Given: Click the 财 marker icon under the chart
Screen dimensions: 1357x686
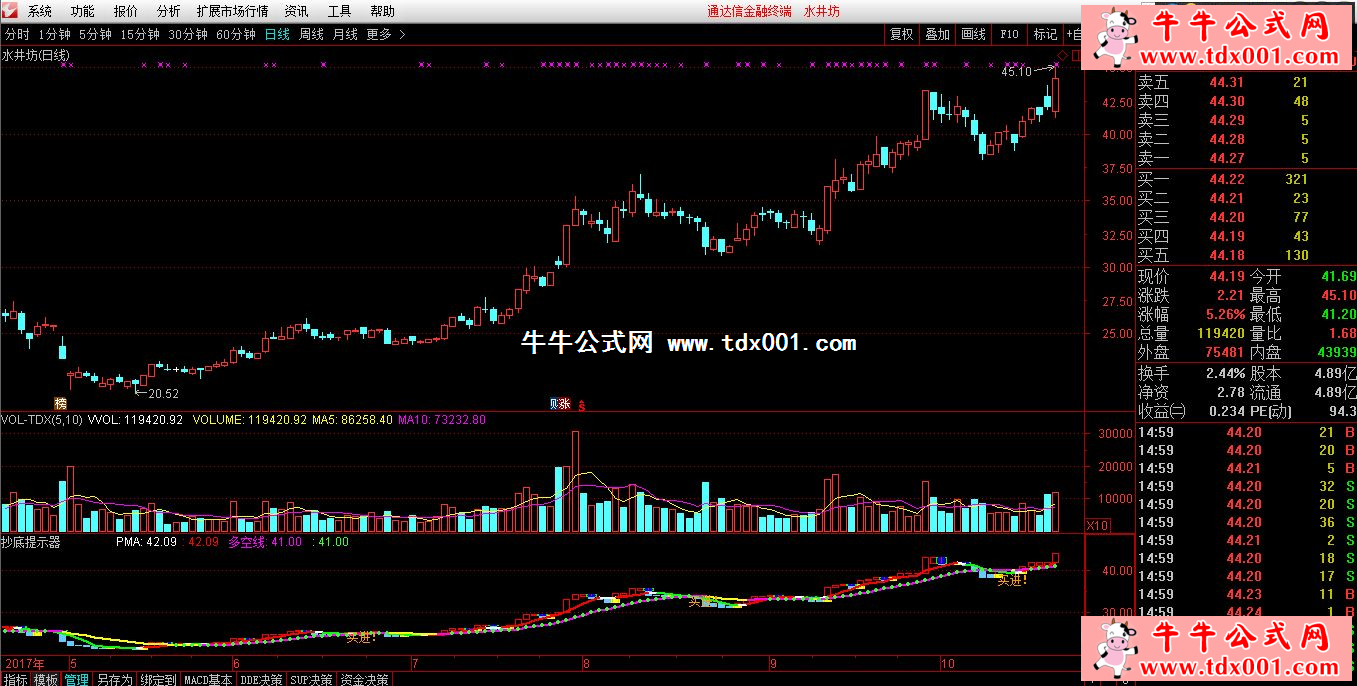Looking at the screenshot, I should (555, 403).
